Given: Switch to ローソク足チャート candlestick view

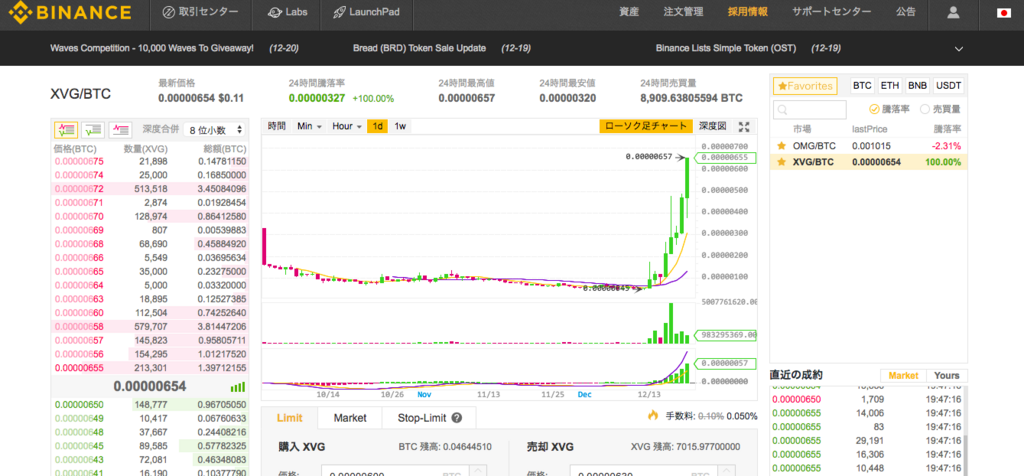Looking at the screenshot, I should [x=646, y=126].
